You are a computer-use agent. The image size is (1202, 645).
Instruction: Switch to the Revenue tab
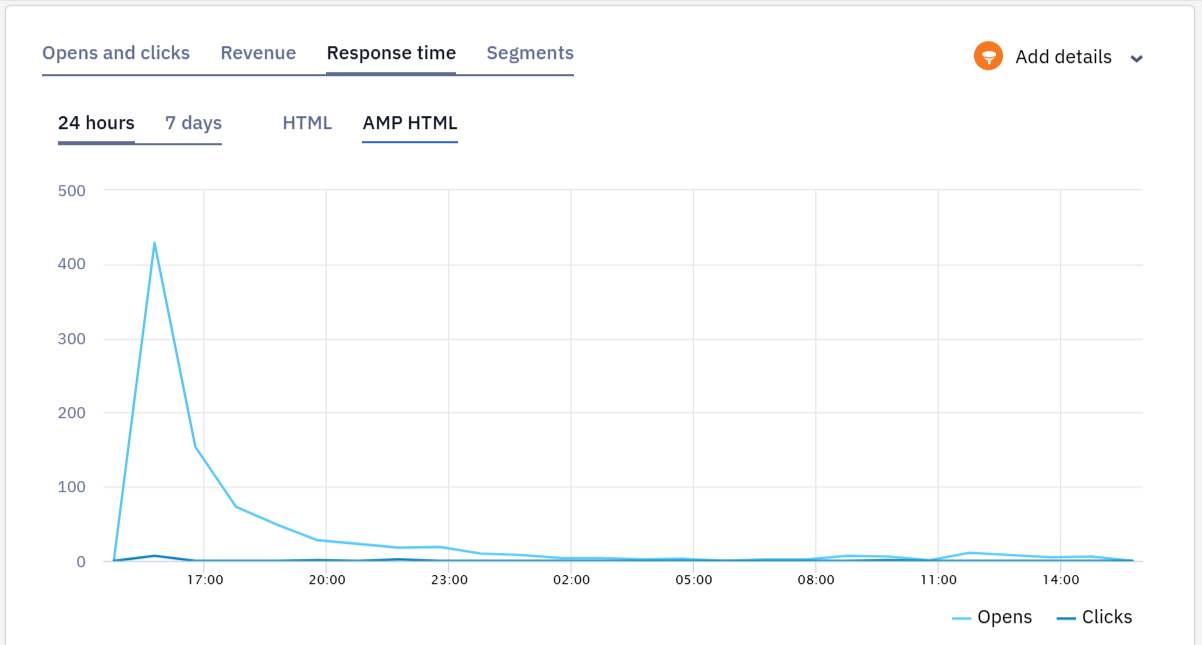(258, 53)
